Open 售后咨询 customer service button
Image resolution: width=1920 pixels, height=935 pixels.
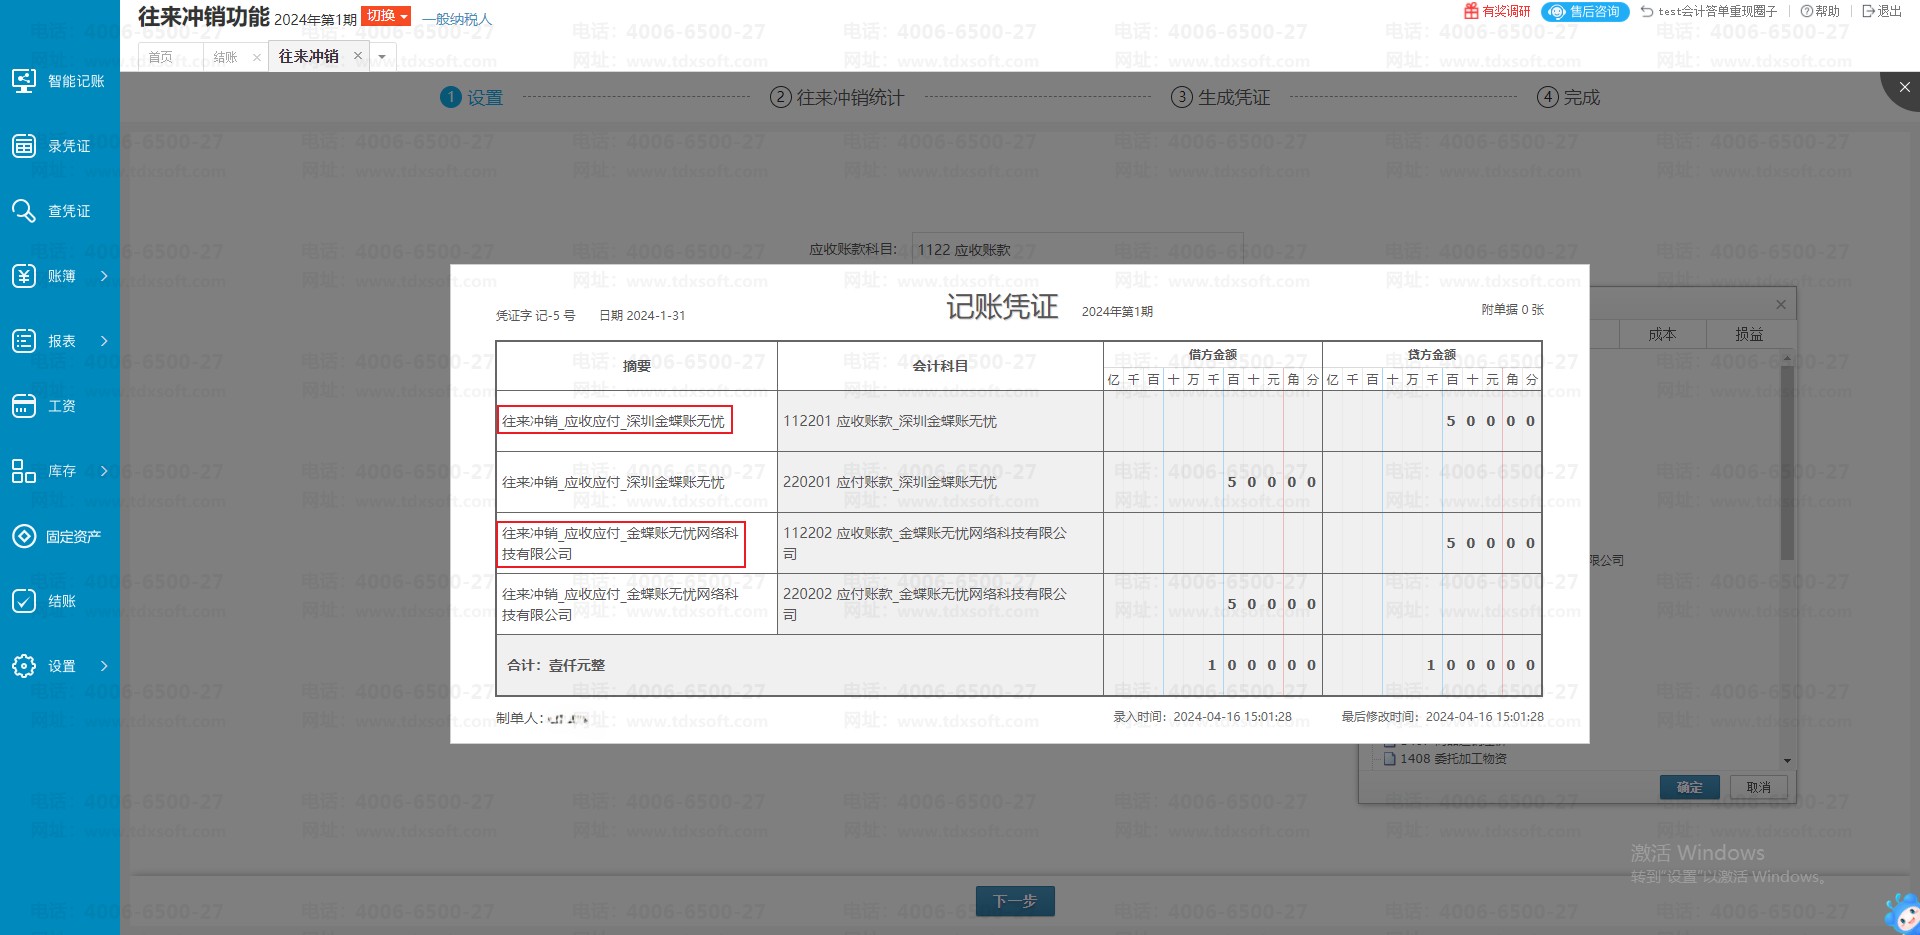(x=1585, y=12)
